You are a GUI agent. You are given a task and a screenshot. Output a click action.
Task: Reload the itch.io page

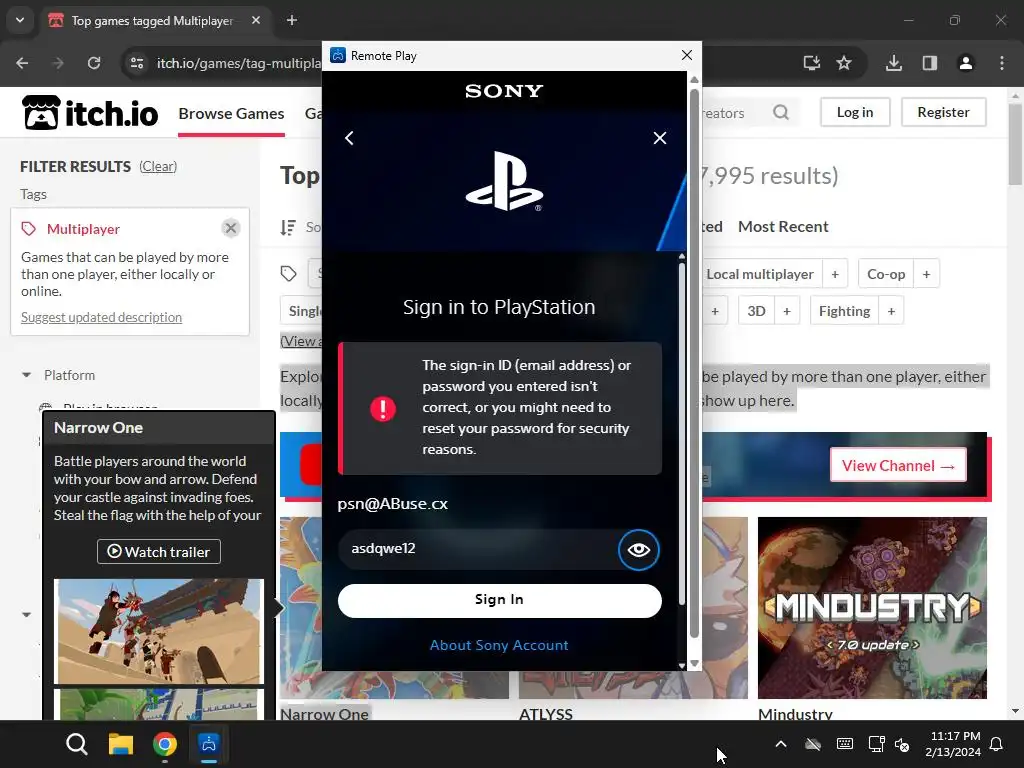pyautogui.click(x=94, y=63)
